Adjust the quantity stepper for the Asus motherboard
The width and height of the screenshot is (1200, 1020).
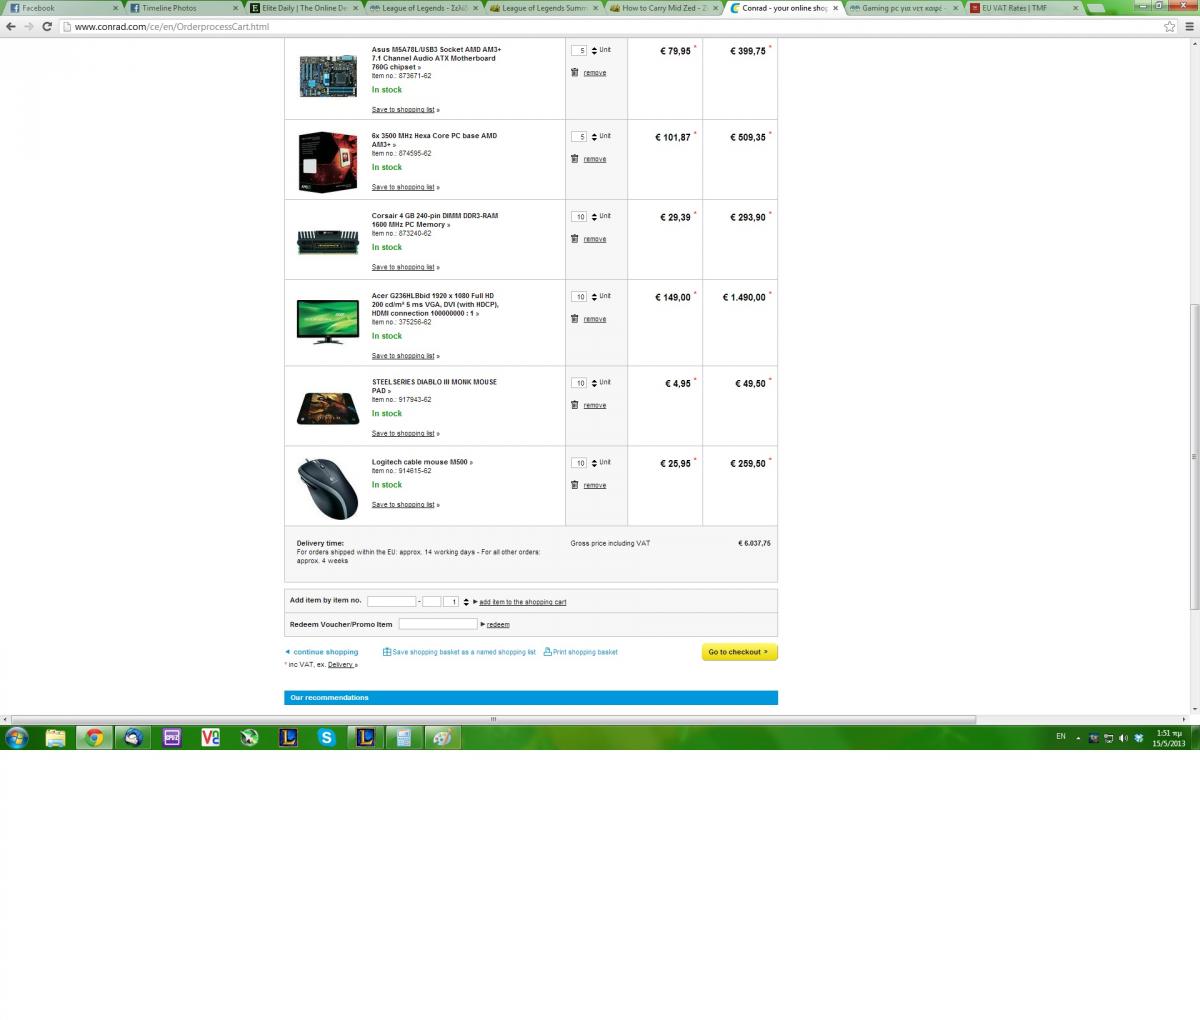coord(594,50)
